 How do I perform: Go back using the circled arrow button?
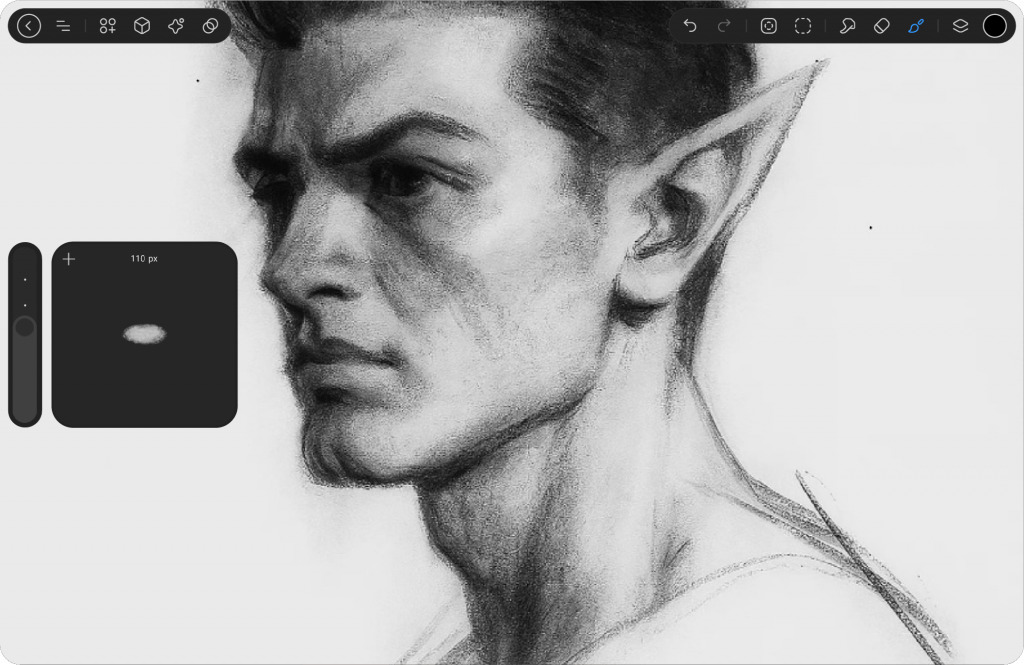pyautogui.click(x=29, y=26)
